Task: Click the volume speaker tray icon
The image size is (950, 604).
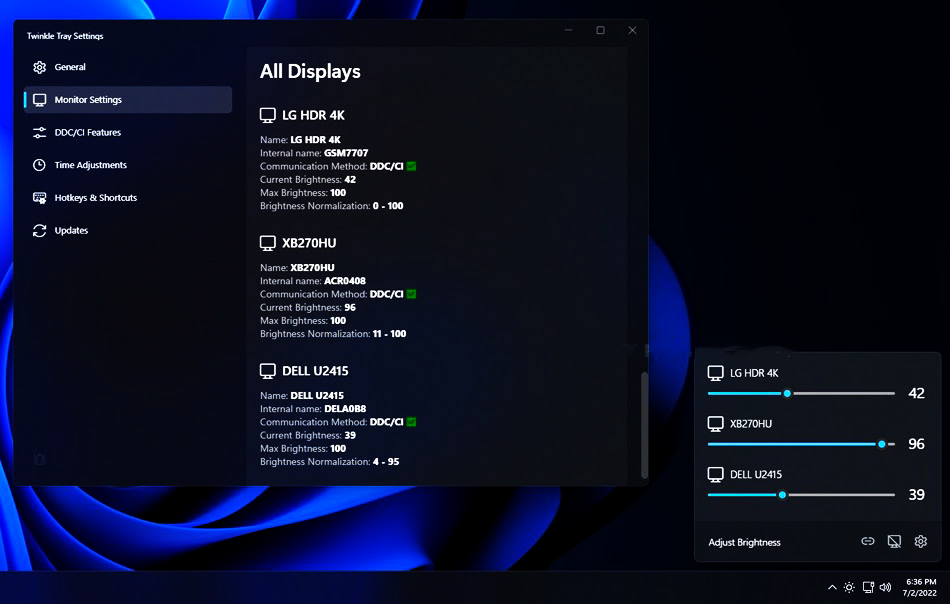Action: (x=885, y=587)
